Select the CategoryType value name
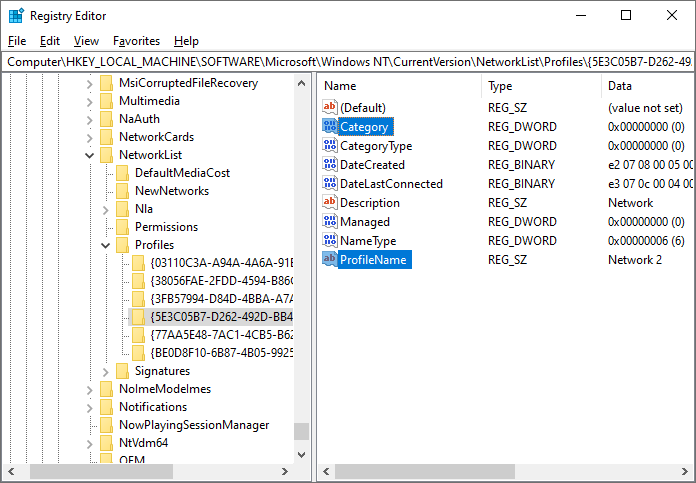 [376, 146]
